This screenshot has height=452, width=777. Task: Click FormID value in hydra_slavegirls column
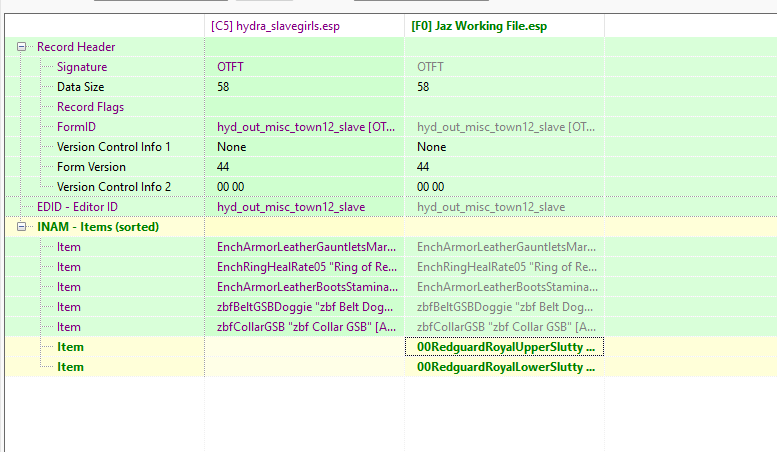(306, 127)
